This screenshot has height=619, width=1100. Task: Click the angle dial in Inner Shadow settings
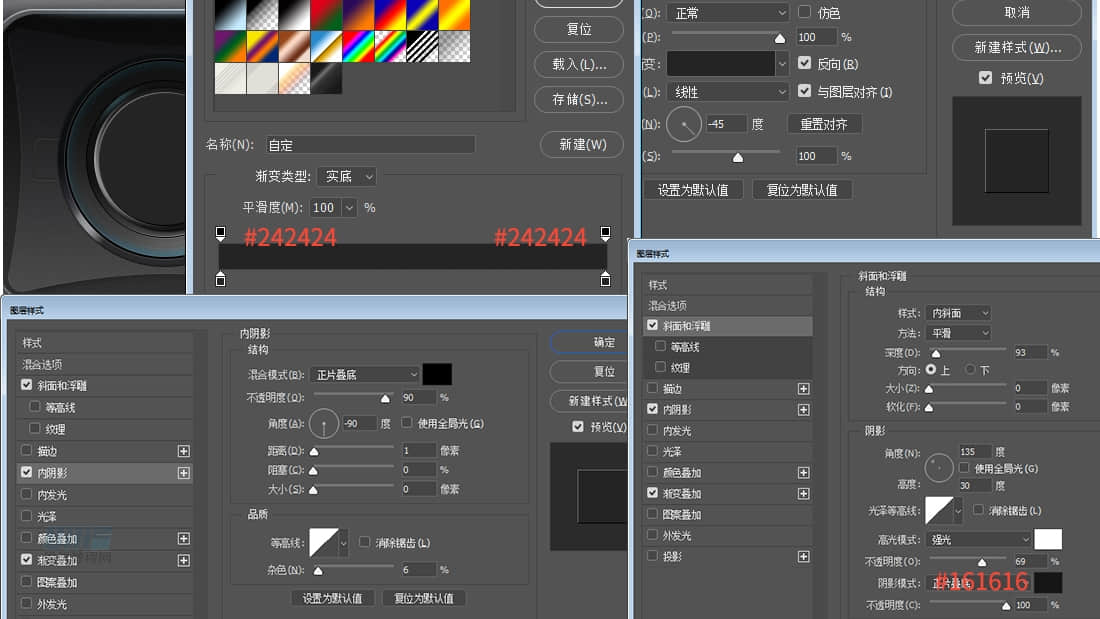pos(323,423)
